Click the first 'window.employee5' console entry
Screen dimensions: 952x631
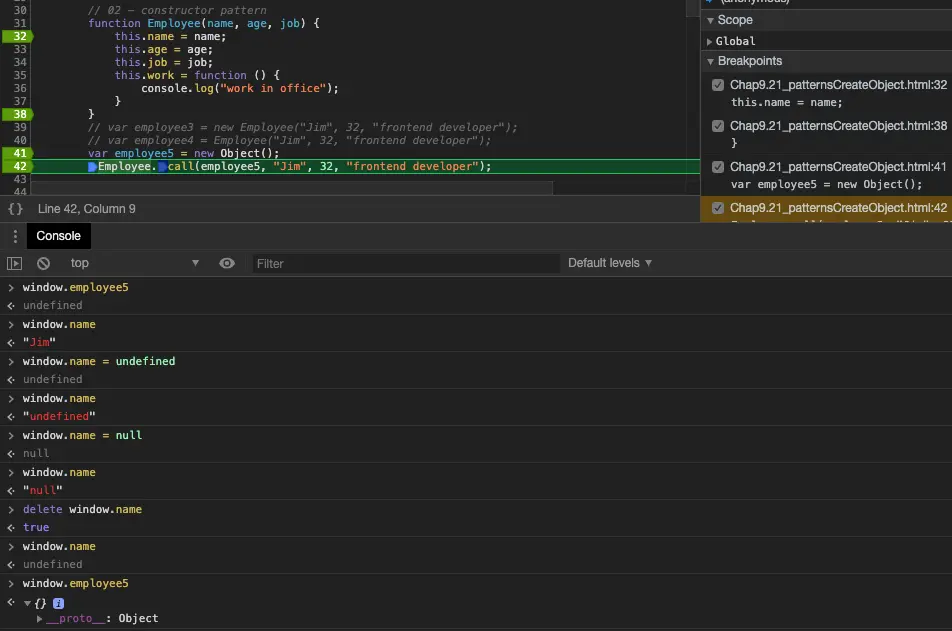[76, 287]
